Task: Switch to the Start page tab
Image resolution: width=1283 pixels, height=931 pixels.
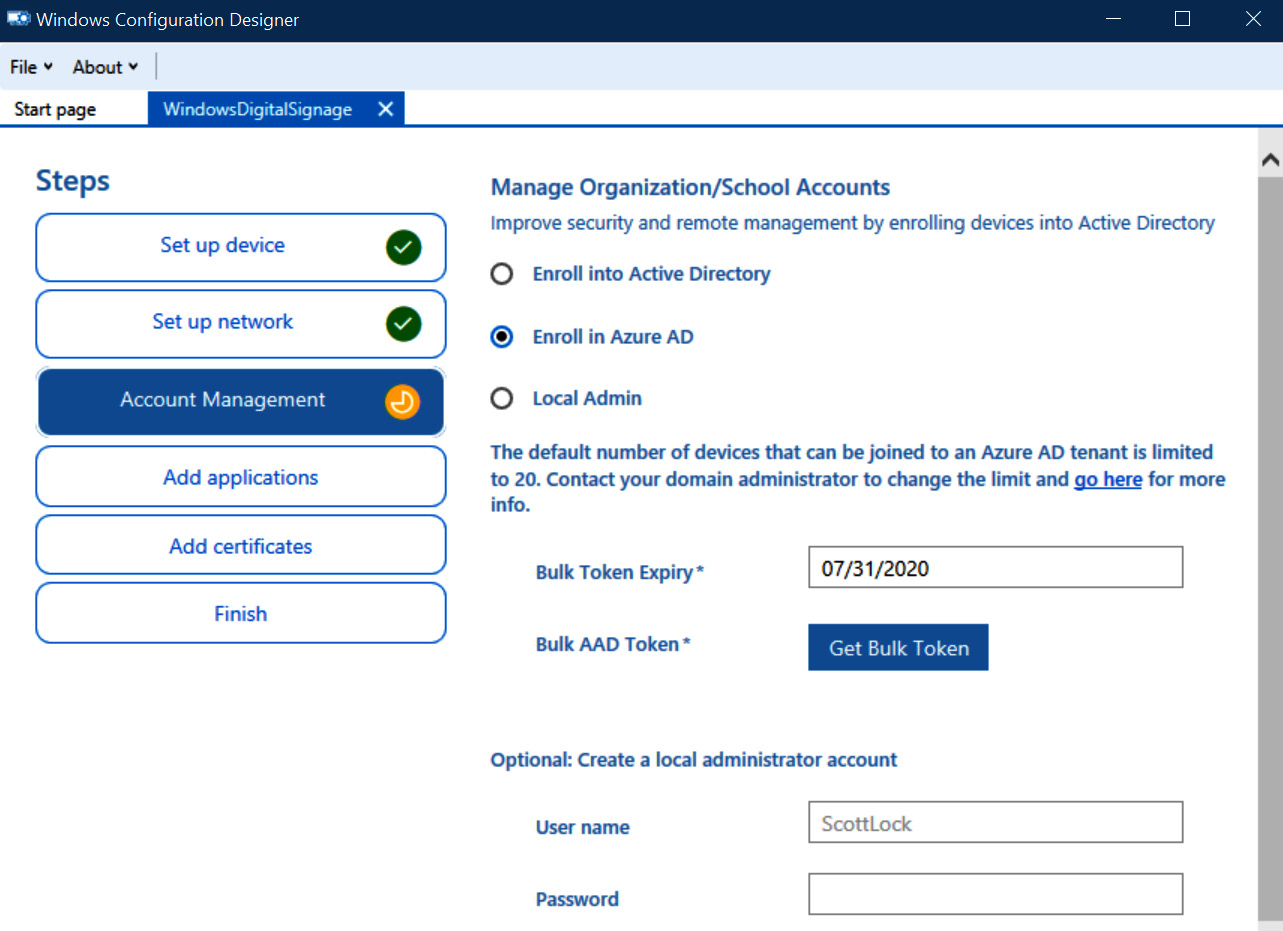Action: click(55, 110)
